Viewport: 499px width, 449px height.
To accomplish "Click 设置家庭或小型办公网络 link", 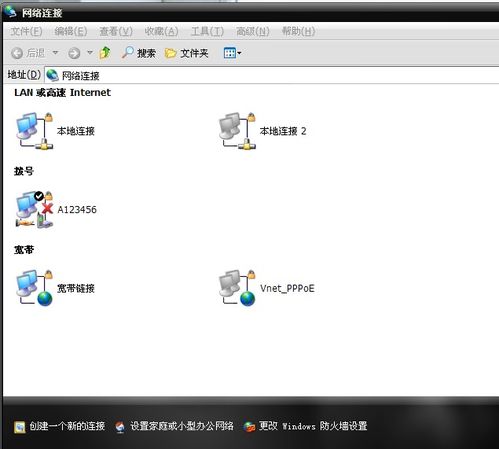I will 182,426.
